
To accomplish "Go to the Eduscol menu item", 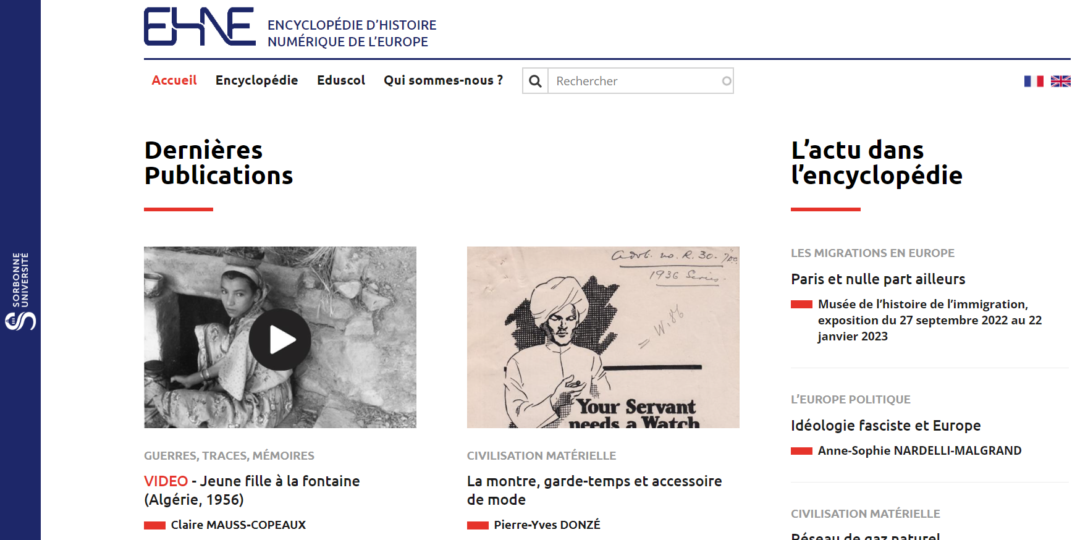I will pyautogui.click(x=341, y=81).
